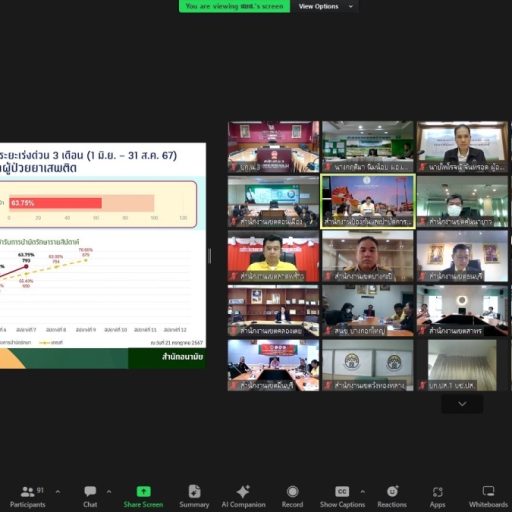This screenshot has height=512, width=512.
Task: Select the bookshelf conference room video tile
Action: [273, 311]
